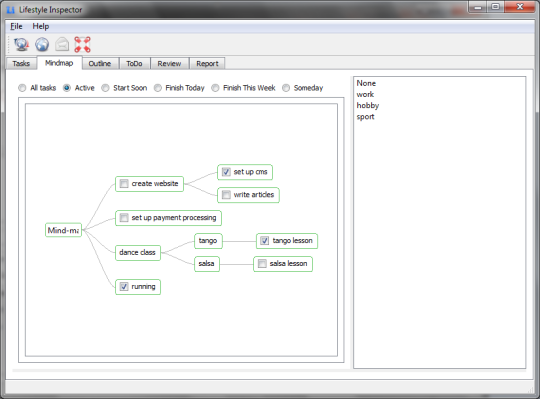The image size is (540, 399).
Task: Select the dance class node
Action: (138, 253)
